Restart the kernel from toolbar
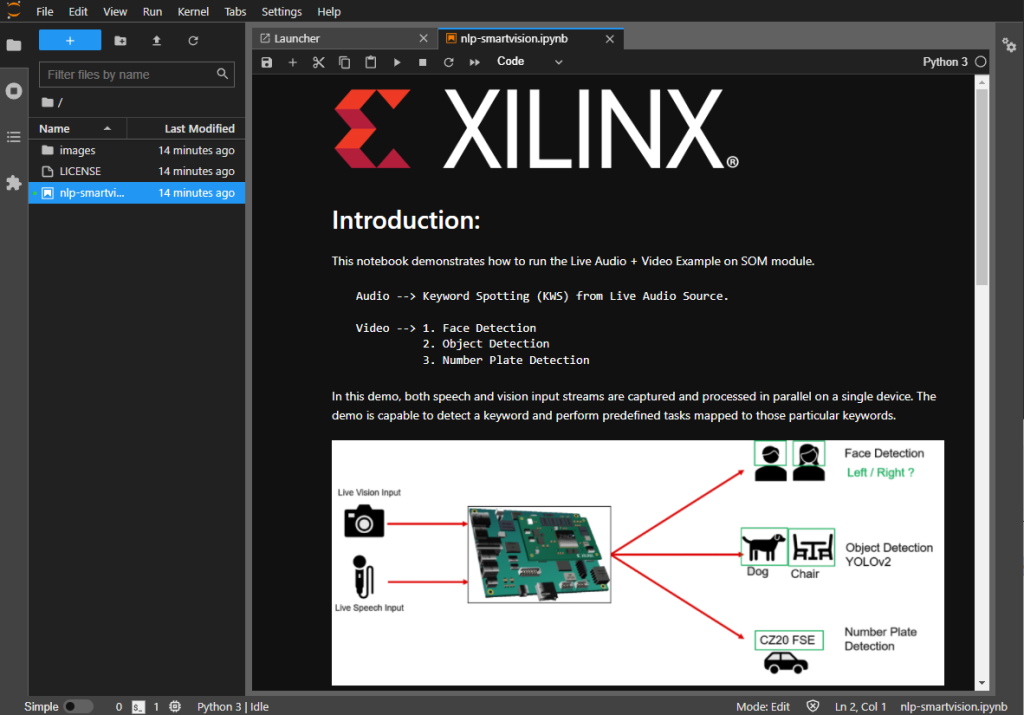1024x715 pixels. [448, 62]
